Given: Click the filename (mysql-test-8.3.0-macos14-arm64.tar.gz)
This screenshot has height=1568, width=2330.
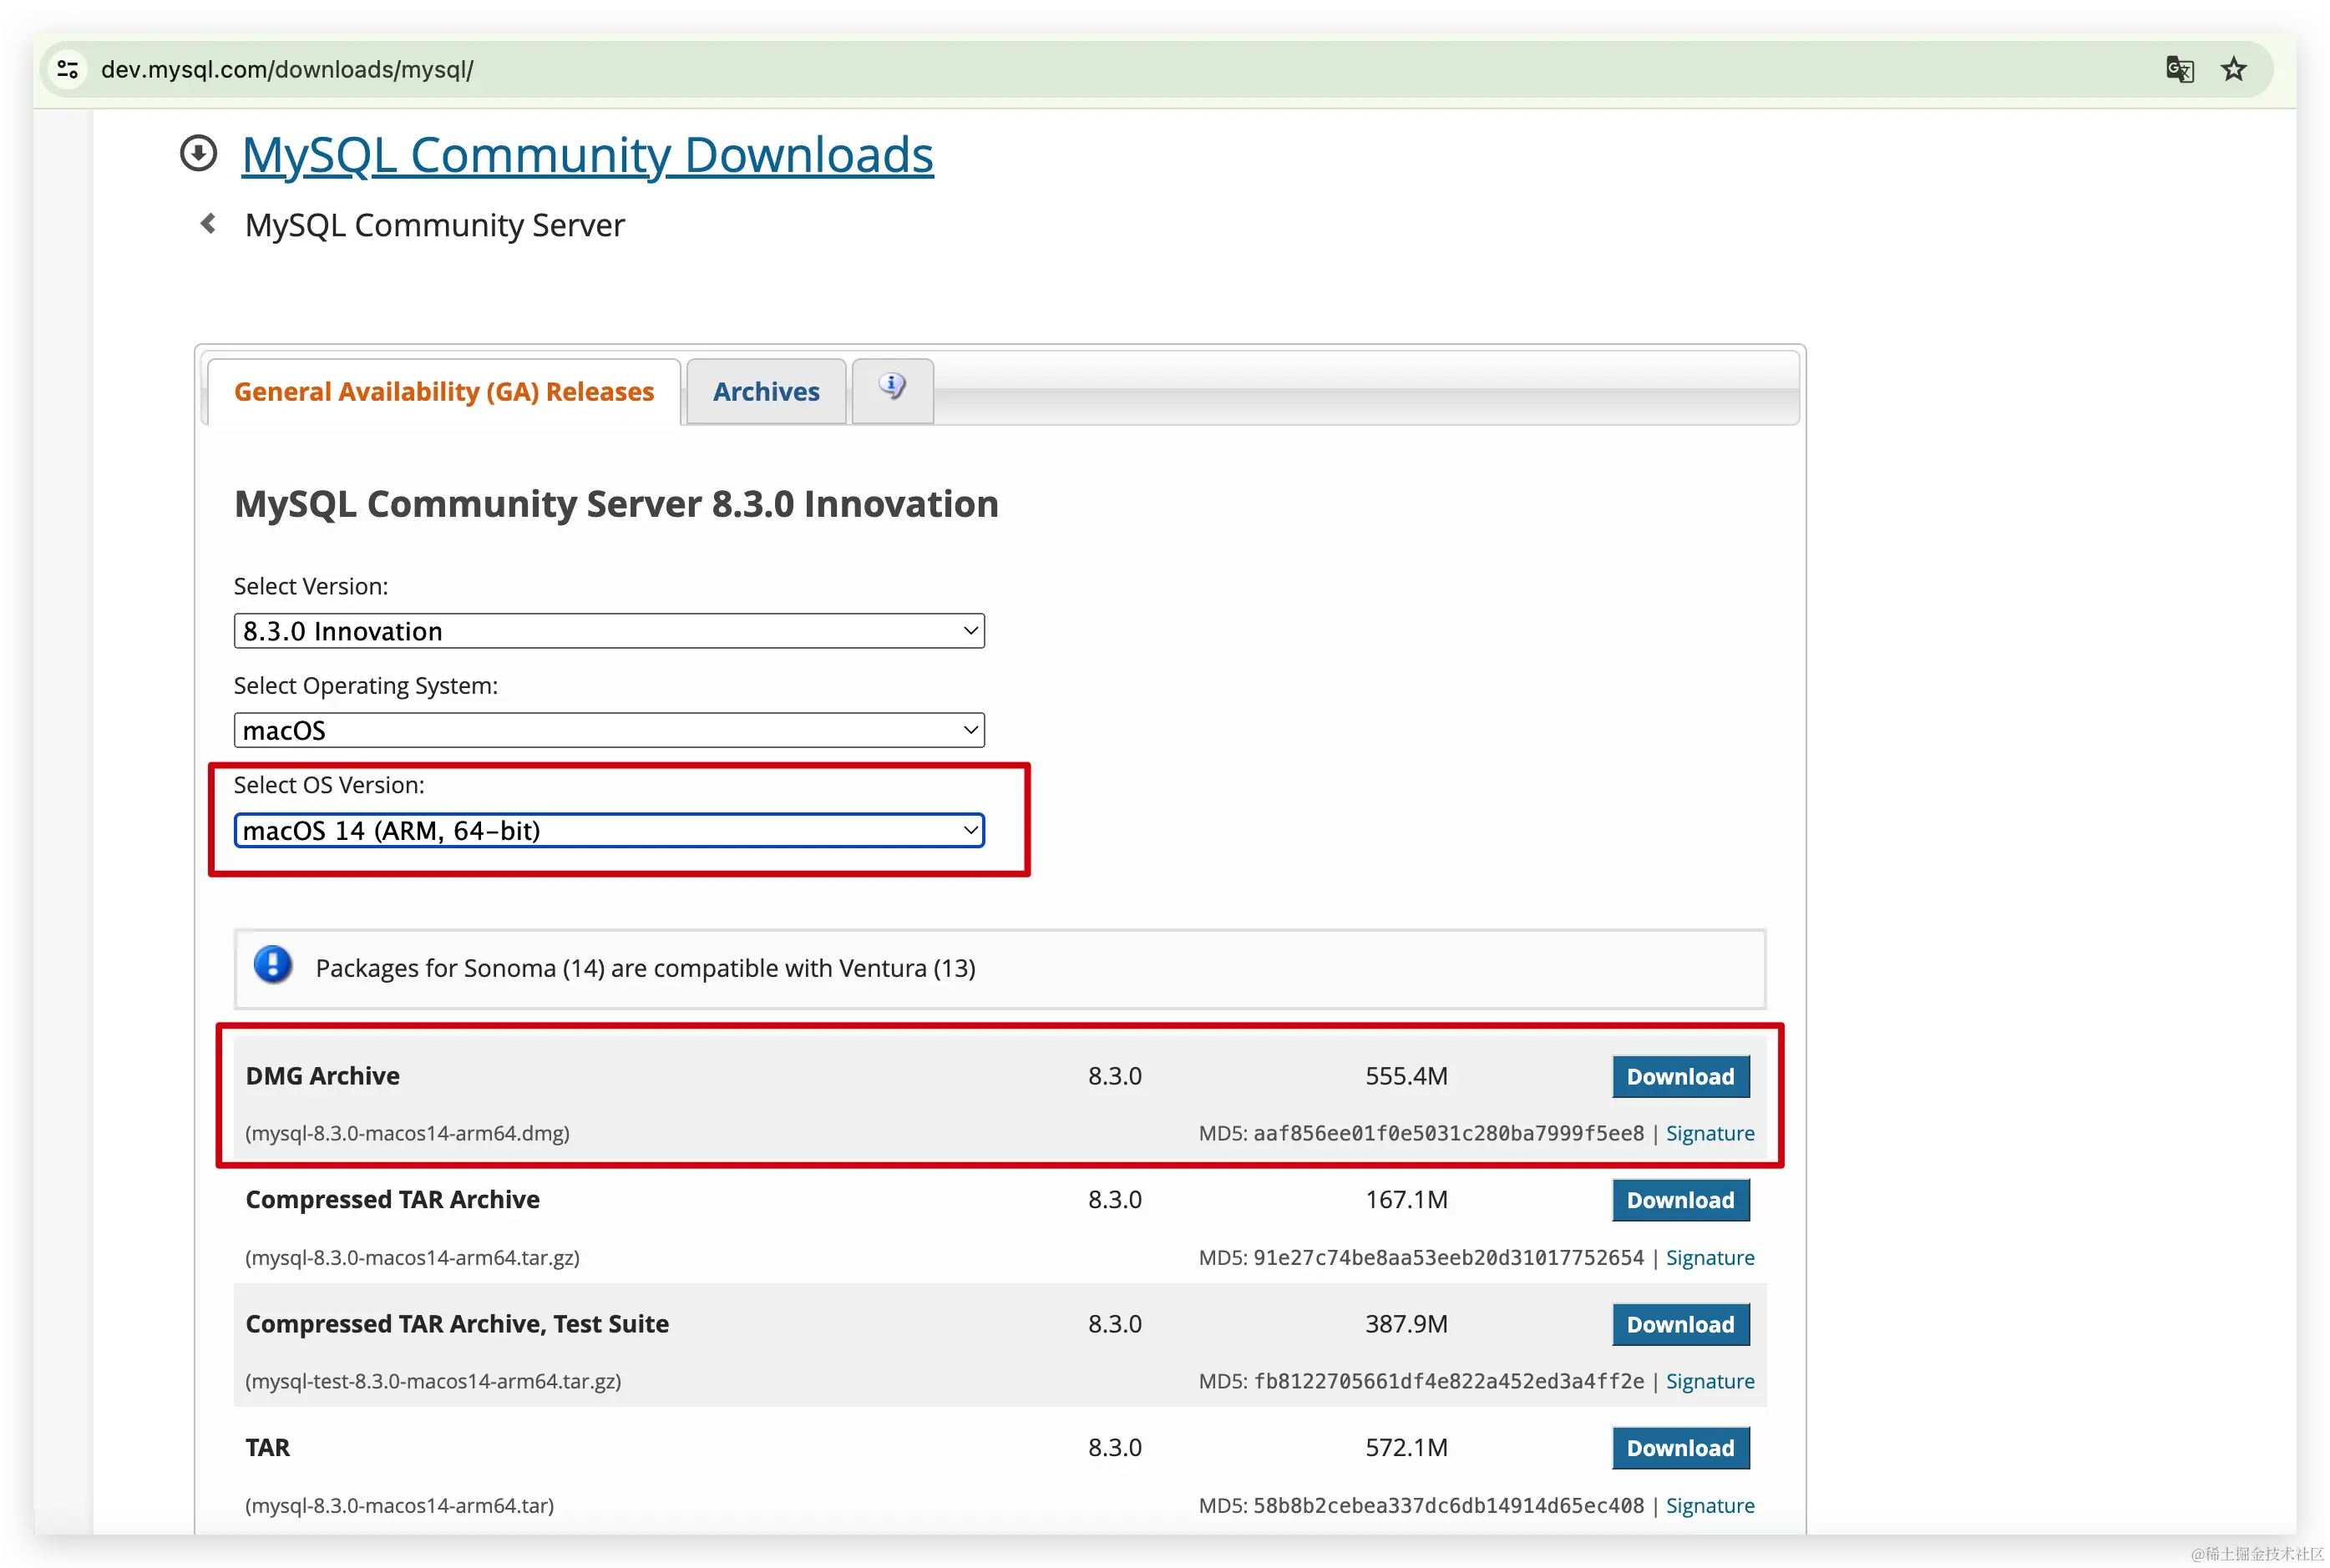Looking at the screenshot, I should click(433, 1381).
